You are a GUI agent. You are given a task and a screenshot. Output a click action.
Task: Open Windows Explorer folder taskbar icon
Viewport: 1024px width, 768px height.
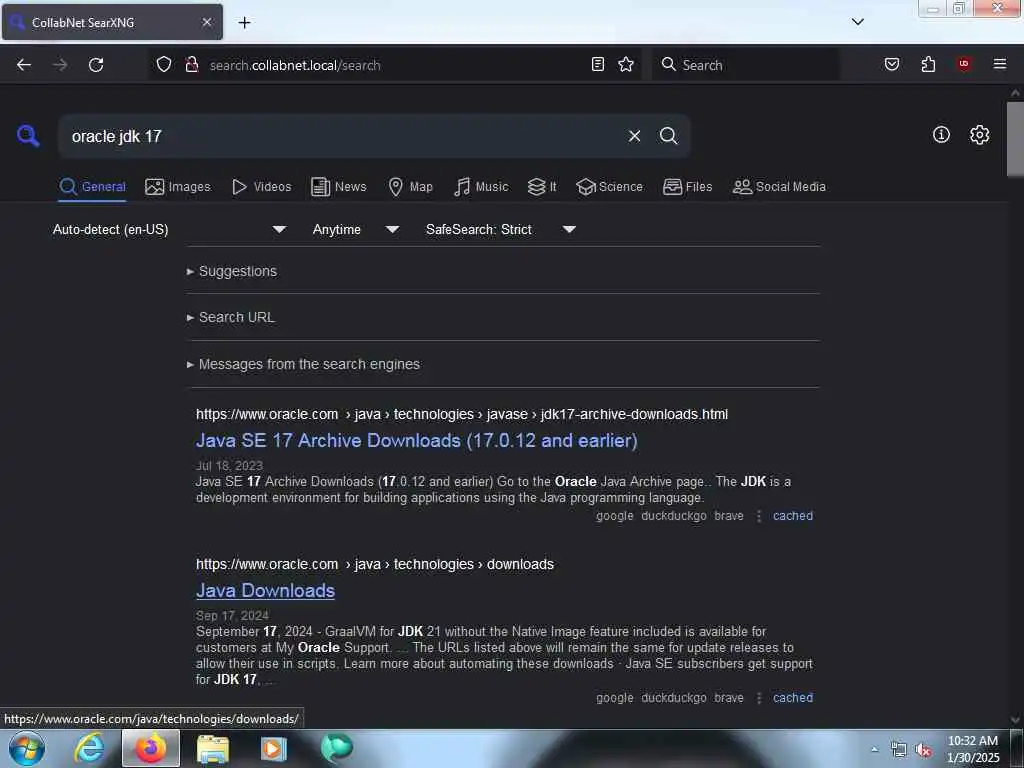point(212,748)
